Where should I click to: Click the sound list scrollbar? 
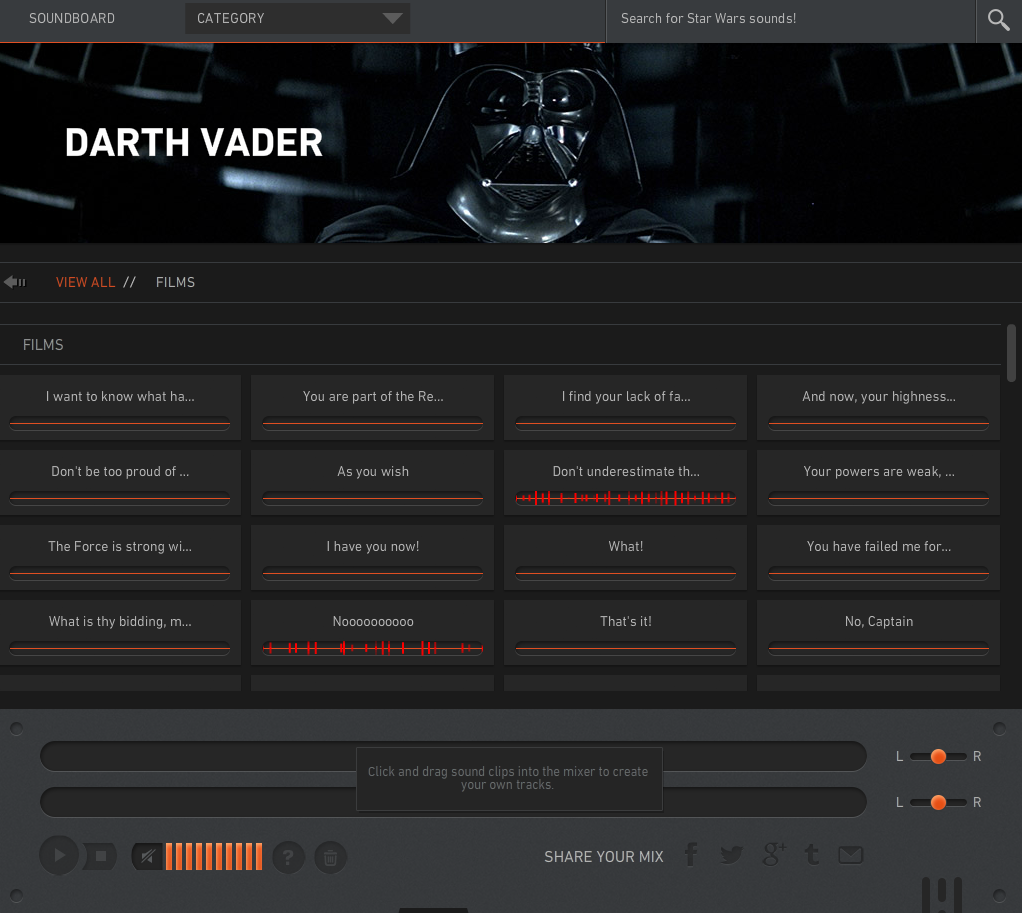click(1011, 353)
